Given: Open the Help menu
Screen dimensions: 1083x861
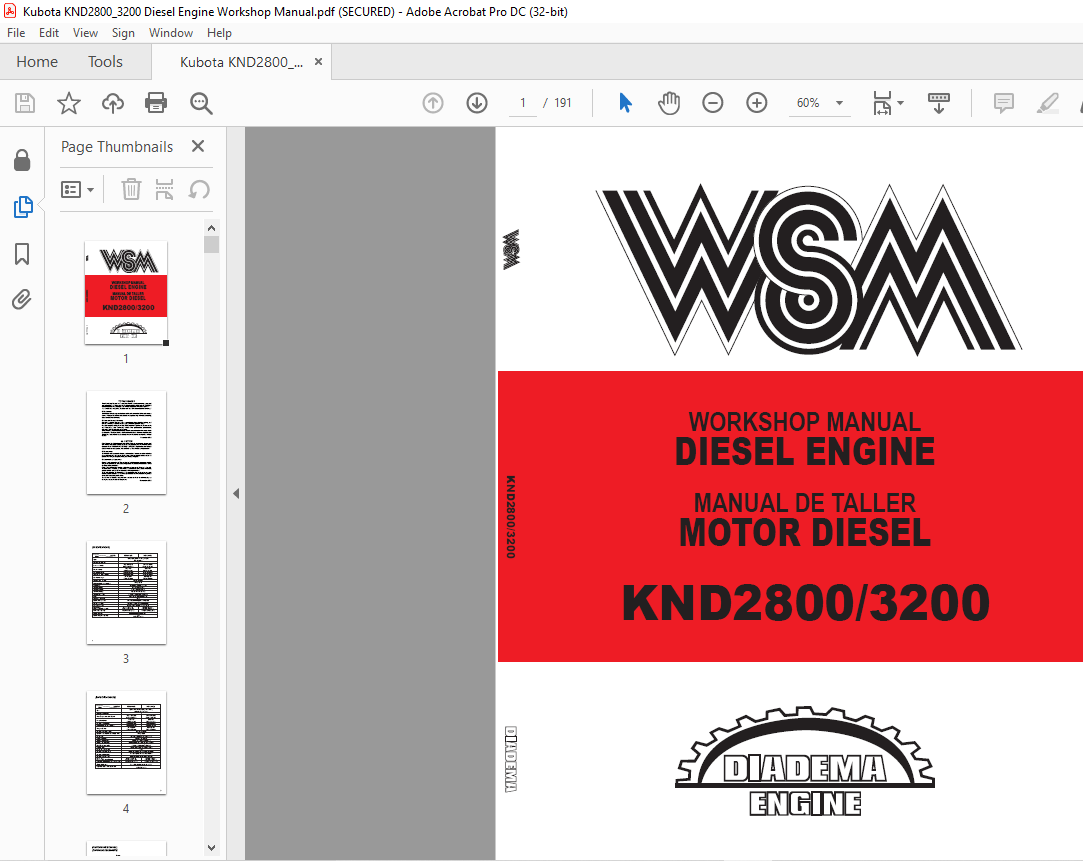Looking at the screenshot, I should click(x=219, y=32).
